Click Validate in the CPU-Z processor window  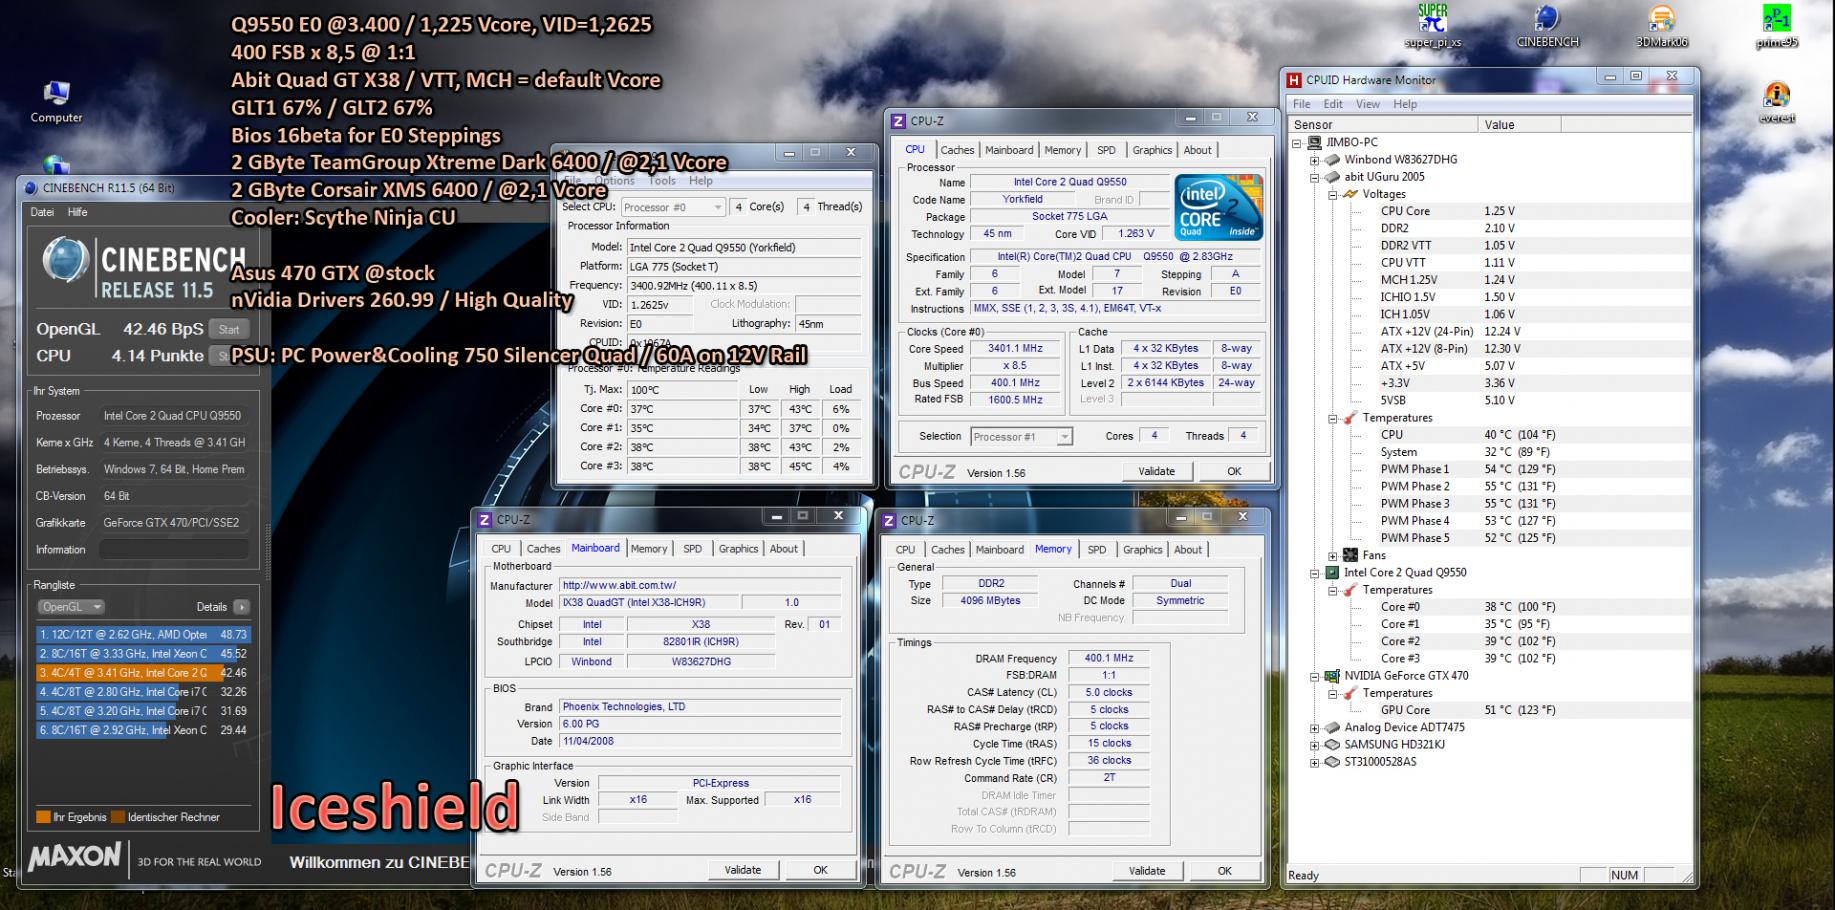point(1157,472)
